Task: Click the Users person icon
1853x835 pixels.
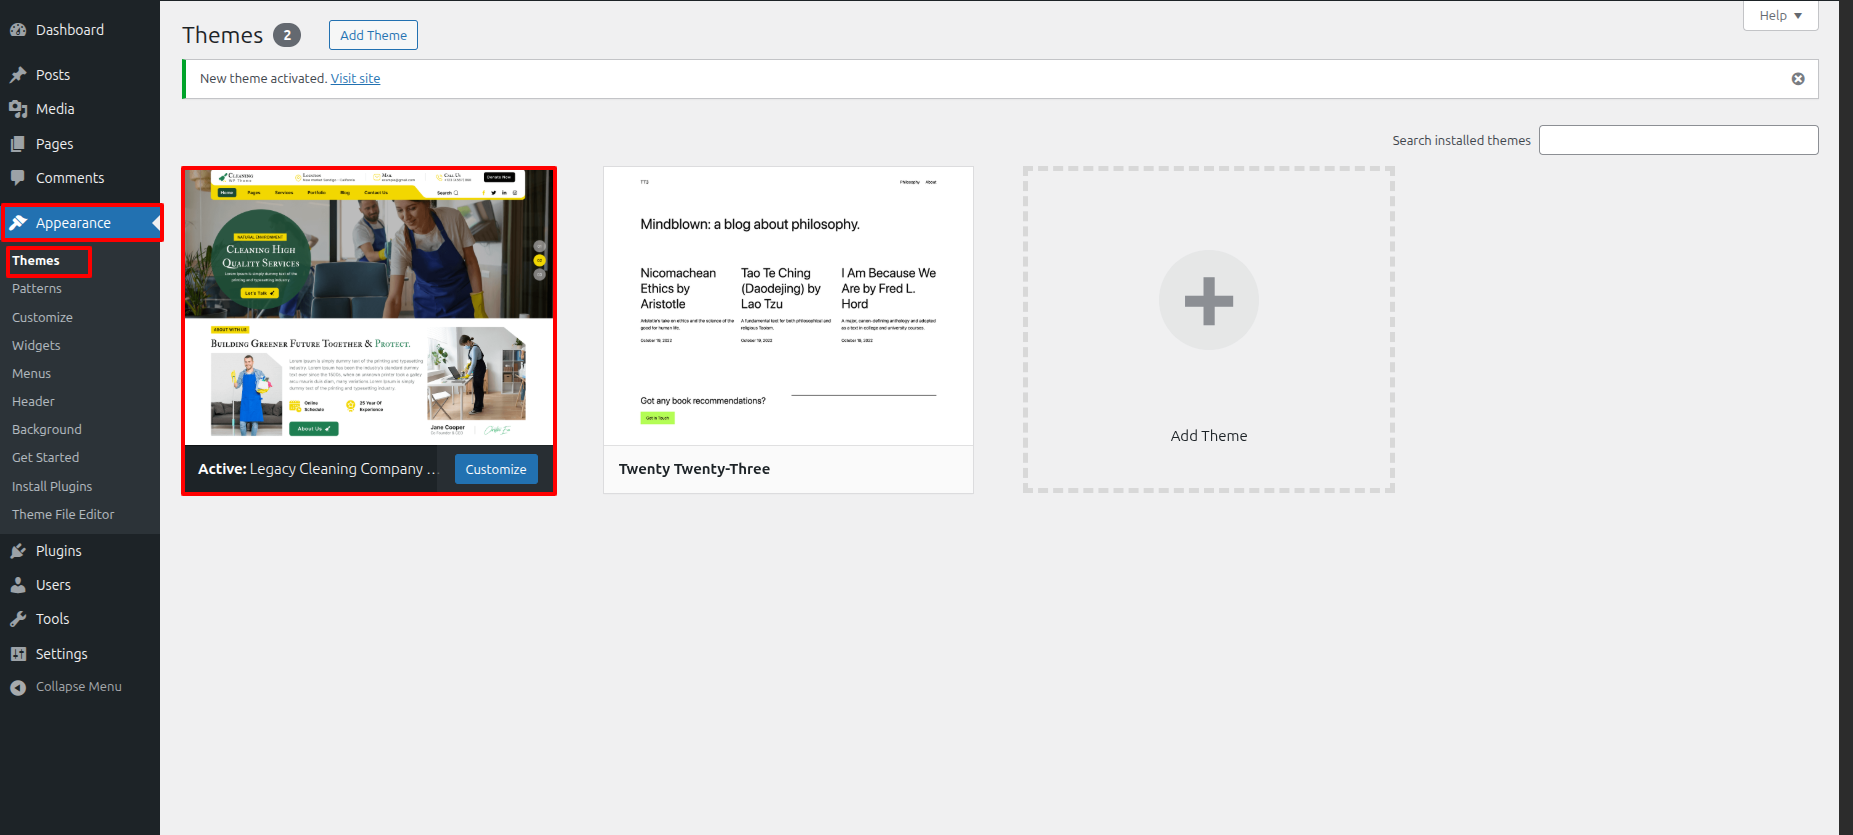Action: pyautogui.click(x=18, y=585)
